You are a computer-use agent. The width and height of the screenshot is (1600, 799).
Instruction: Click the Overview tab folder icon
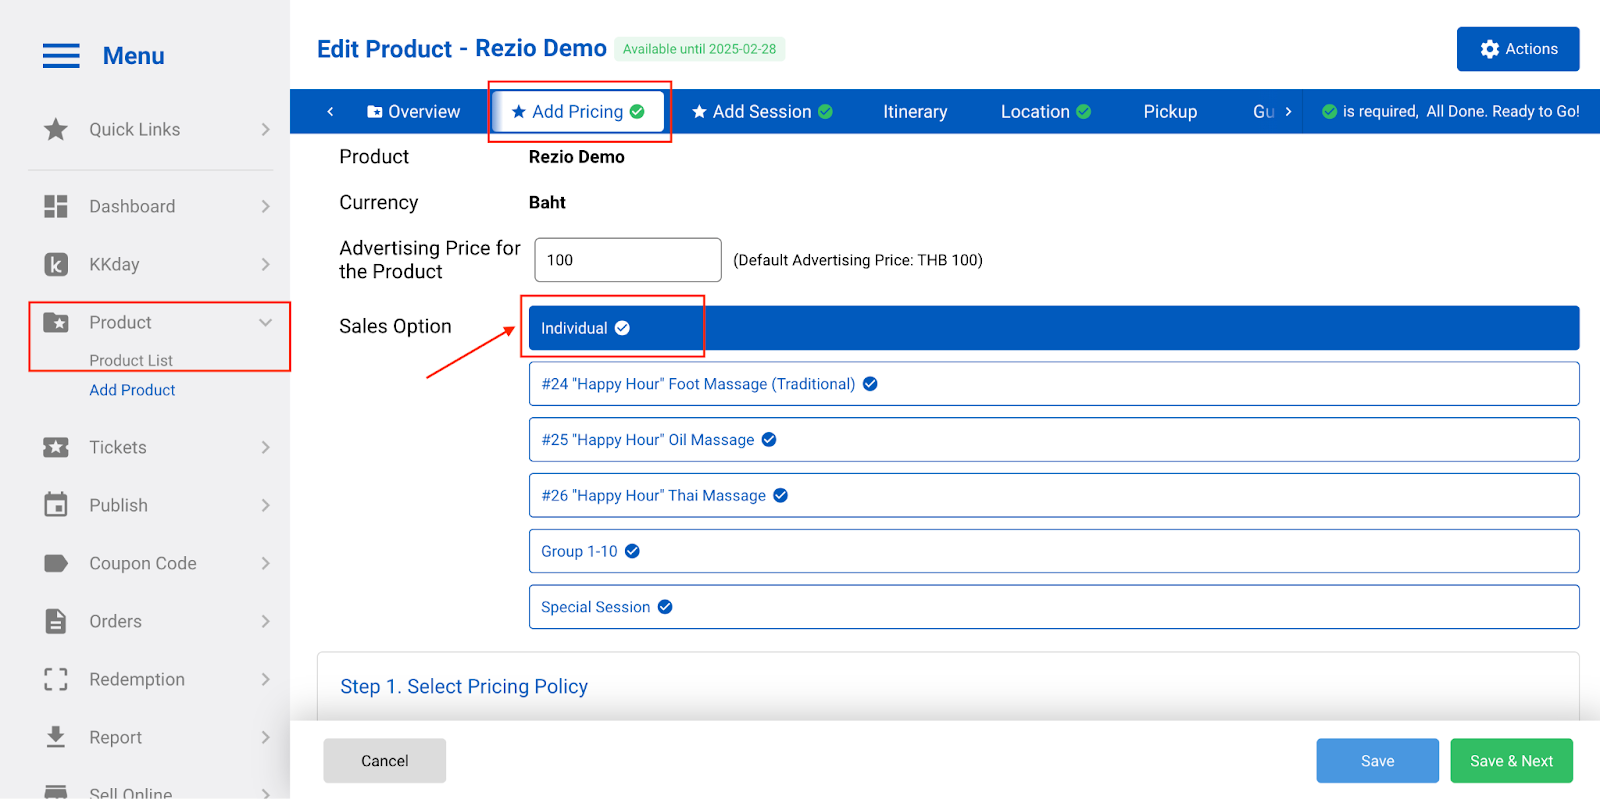pos(375,112)
